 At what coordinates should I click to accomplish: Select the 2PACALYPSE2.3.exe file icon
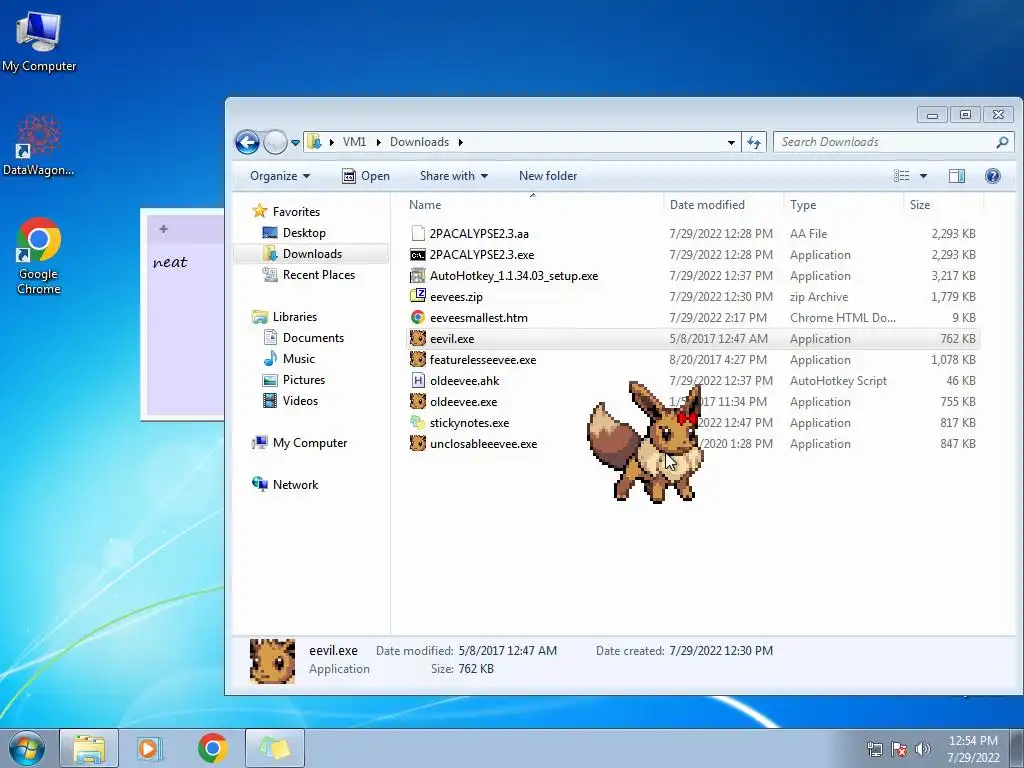tap(418, 255)
